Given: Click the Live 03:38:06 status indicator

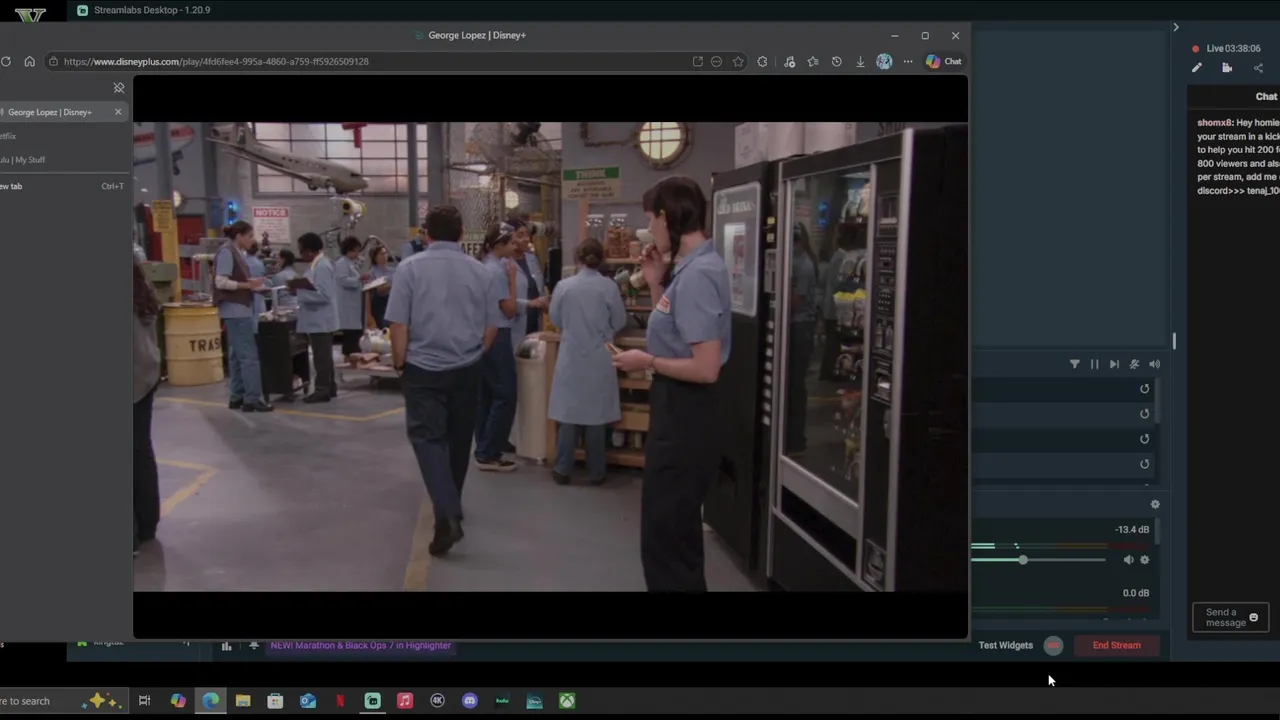Looking at the screenshot, I should point(1227,48).
